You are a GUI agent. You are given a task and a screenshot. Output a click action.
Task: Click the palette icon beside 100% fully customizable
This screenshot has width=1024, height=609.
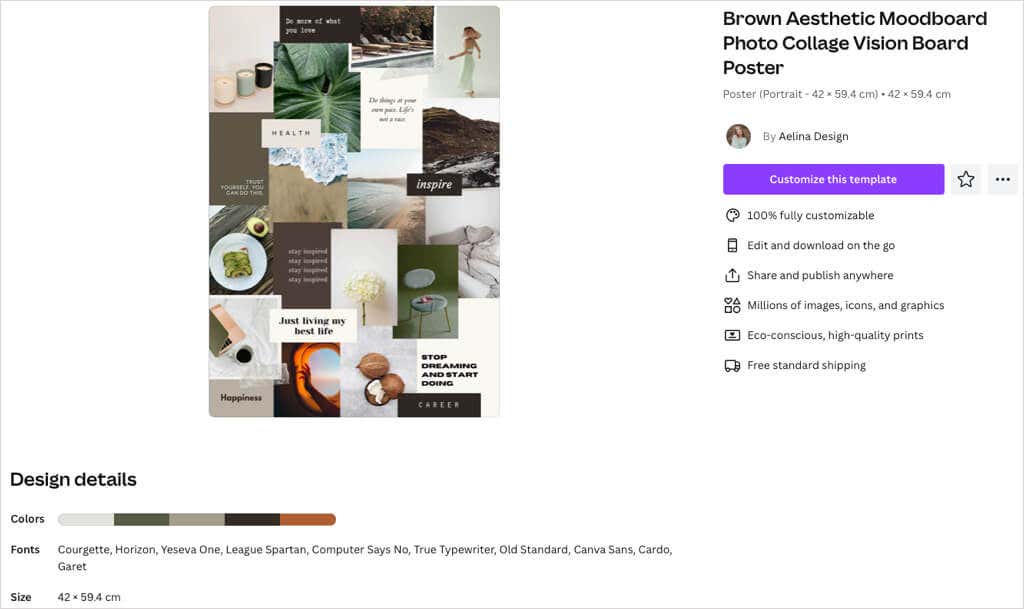[732, 215]
